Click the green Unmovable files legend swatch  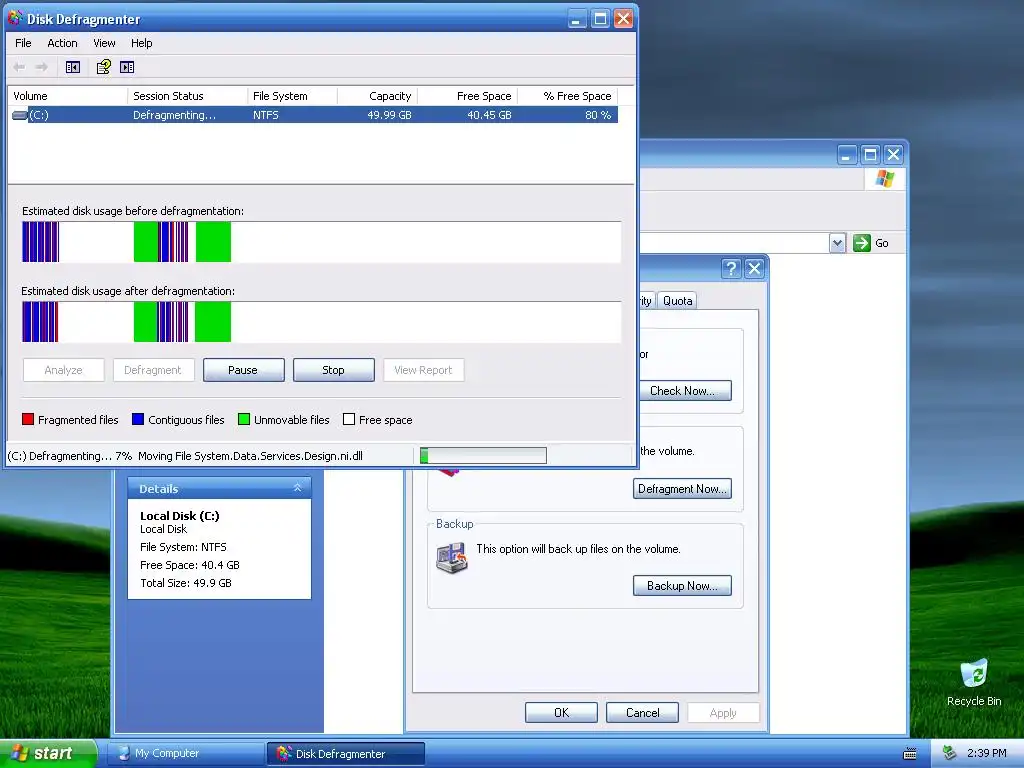pyautogui.click(x=244, y=419)
